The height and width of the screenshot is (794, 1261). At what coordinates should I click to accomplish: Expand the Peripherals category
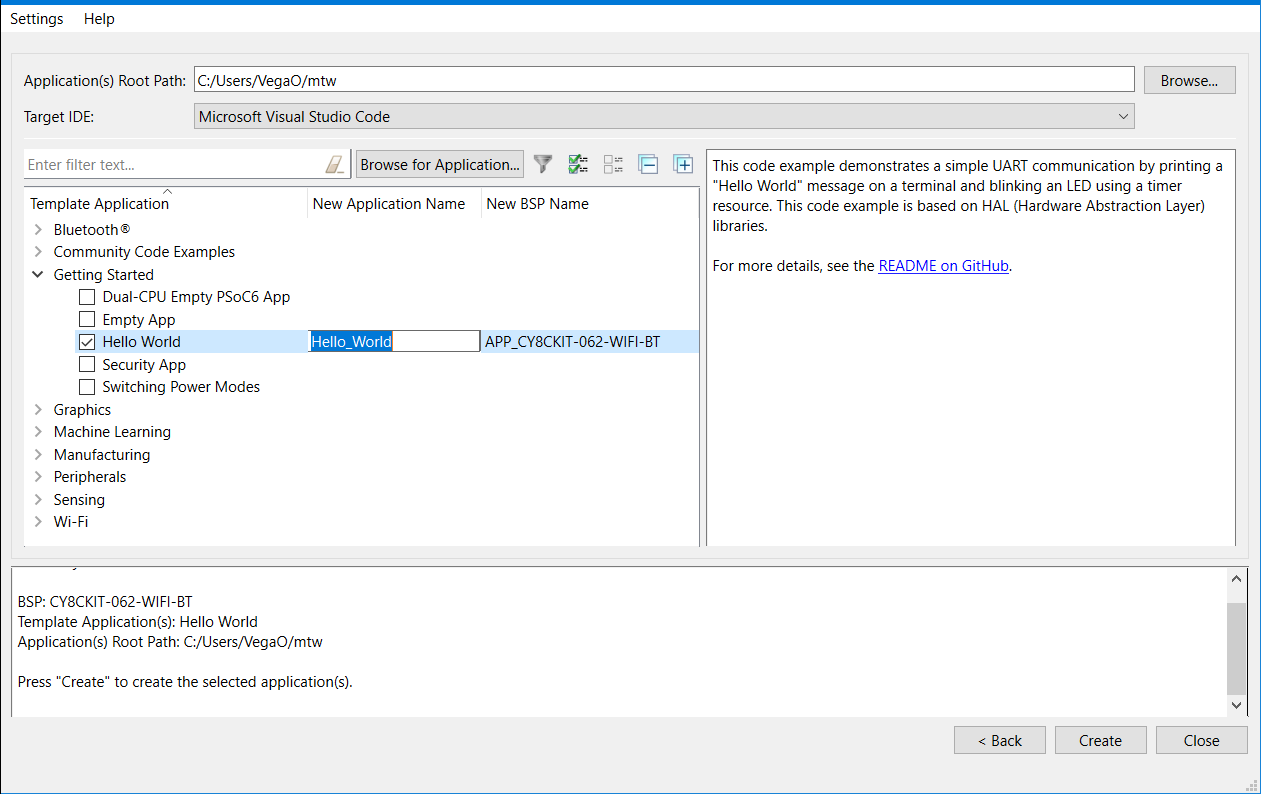[x=38, y=477]
